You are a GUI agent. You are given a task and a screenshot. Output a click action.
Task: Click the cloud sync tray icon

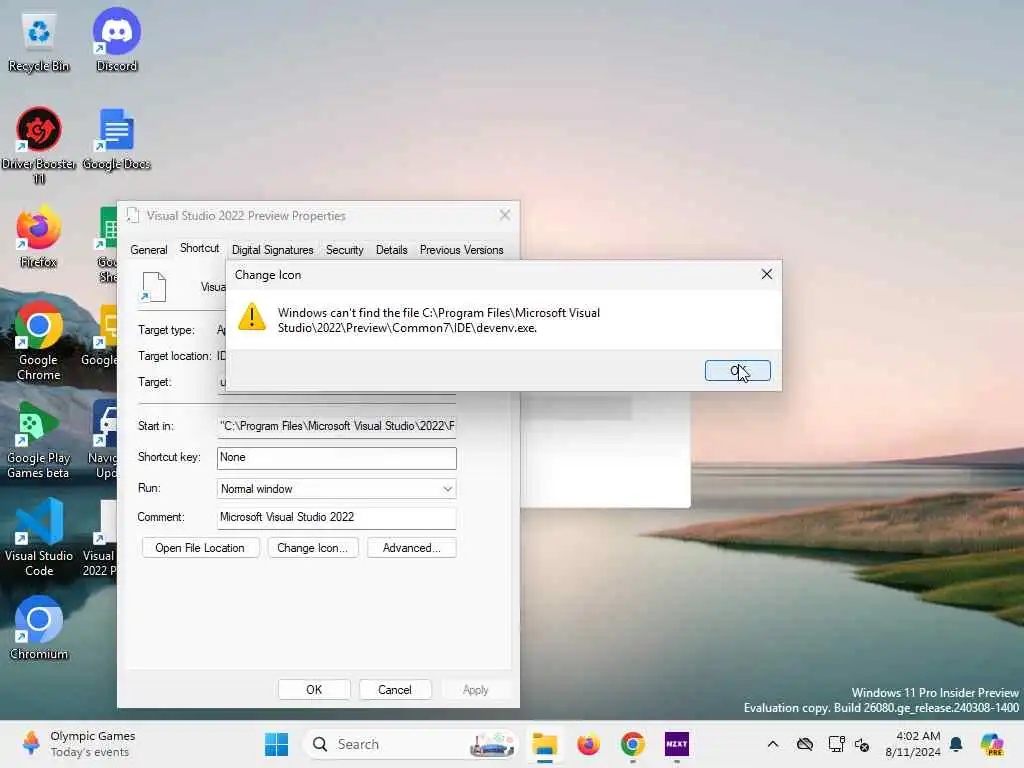tap(805, 744)
